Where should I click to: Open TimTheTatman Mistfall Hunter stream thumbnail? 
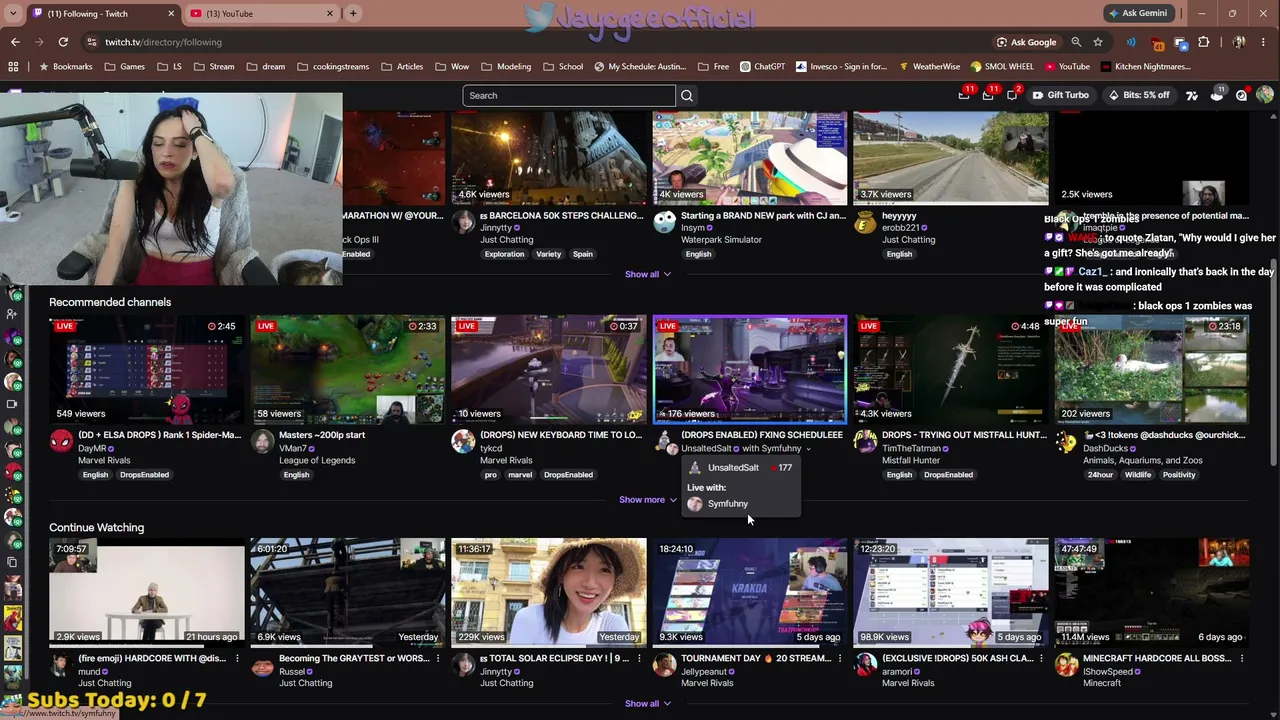pyautogui.click(x=951, y=370)
